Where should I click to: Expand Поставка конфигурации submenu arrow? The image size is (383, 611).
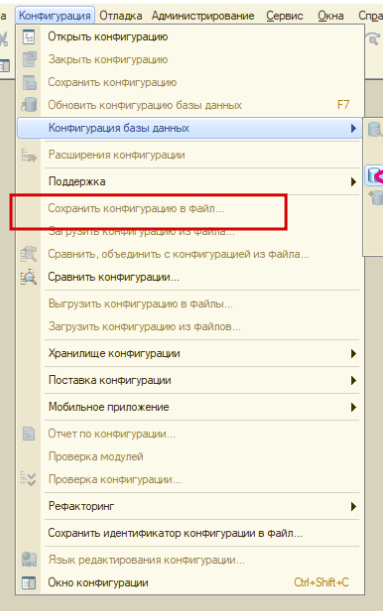[353, 380]
